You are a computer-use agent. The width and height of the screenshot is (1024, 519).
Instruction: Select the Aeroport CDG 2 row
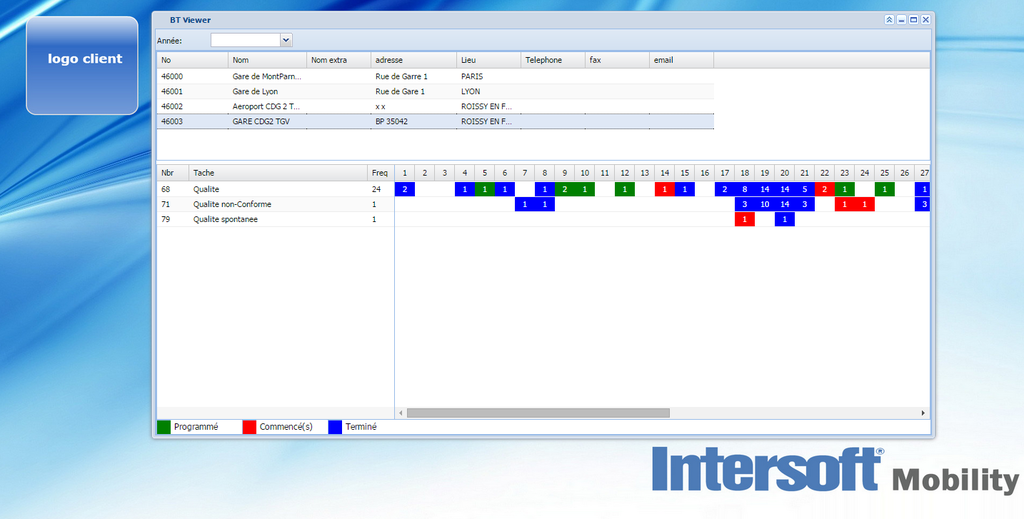coord(266,106)
